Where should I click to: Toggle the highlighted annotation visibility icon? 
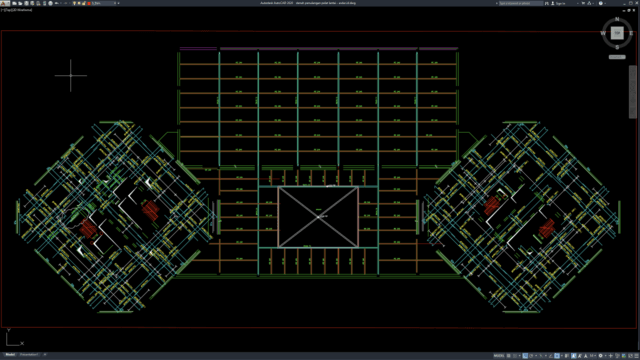tap(573, 356)
